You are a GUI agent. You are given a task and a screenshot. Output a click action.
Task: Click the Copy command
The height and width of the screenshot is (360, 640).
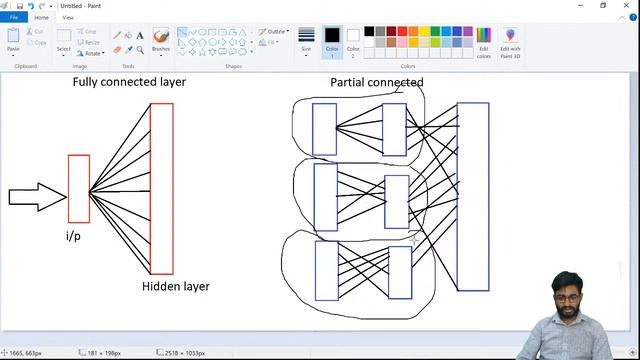36,42
